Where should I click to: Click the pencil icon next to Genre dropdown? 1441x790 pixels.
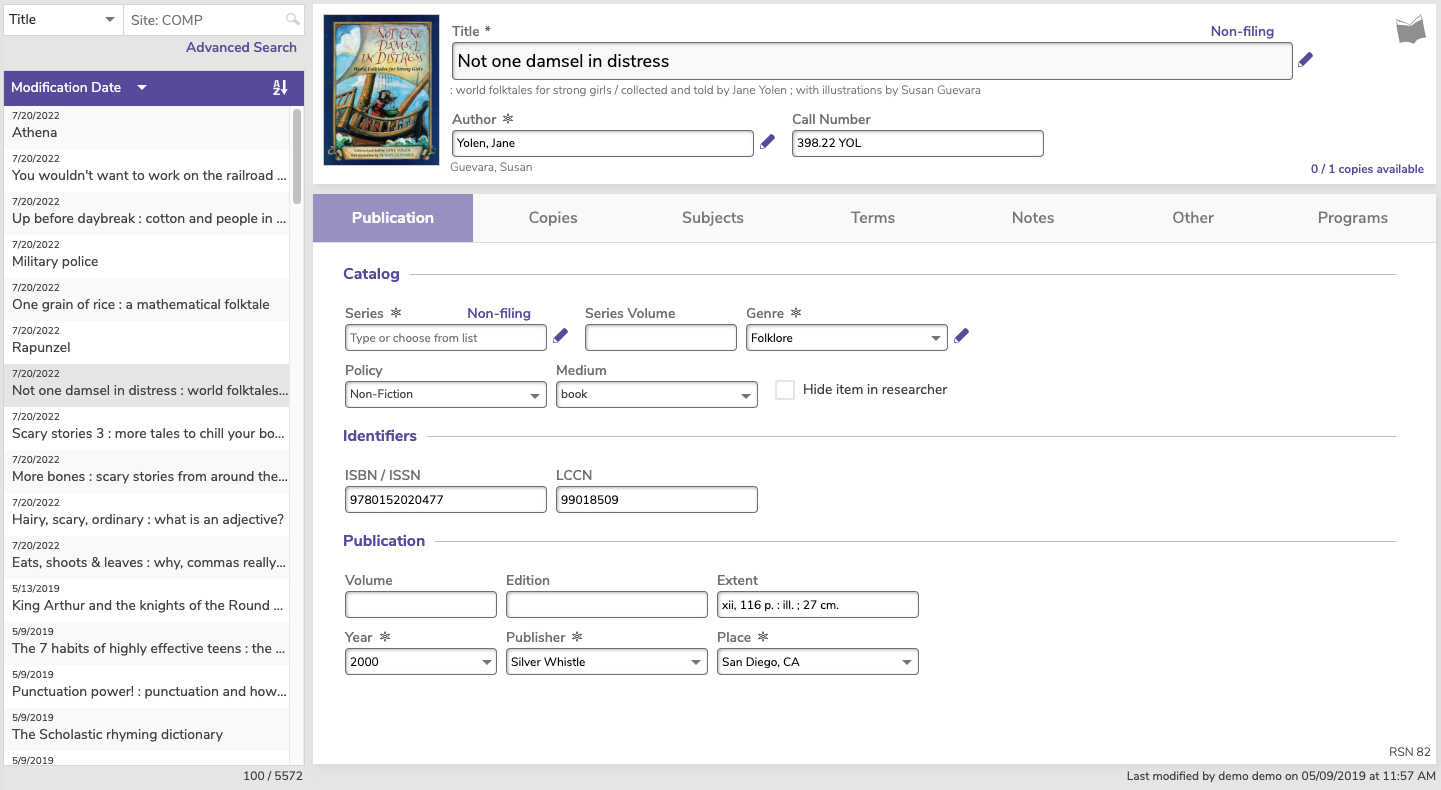961,337
